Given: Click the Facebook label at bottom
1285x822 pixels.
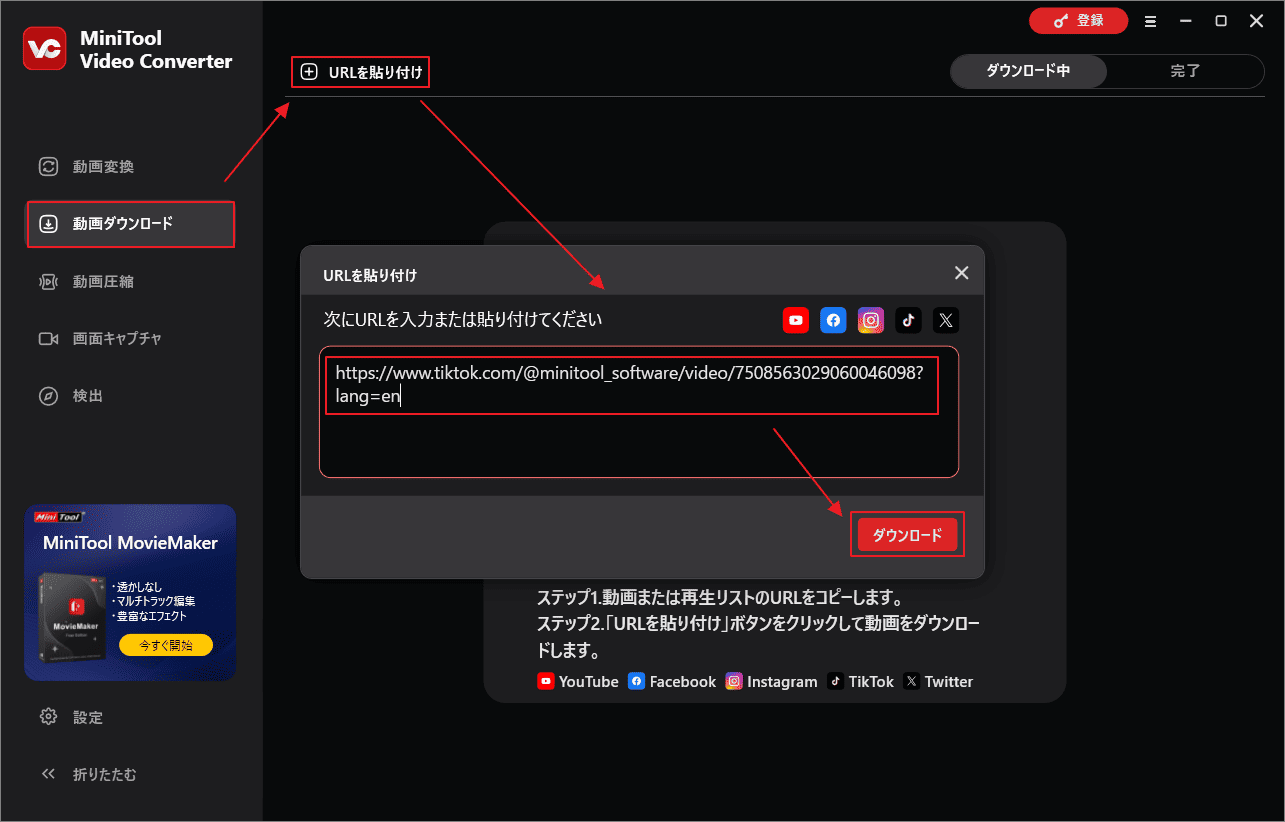Looking at the screenshot, I should tap(683, 681).
